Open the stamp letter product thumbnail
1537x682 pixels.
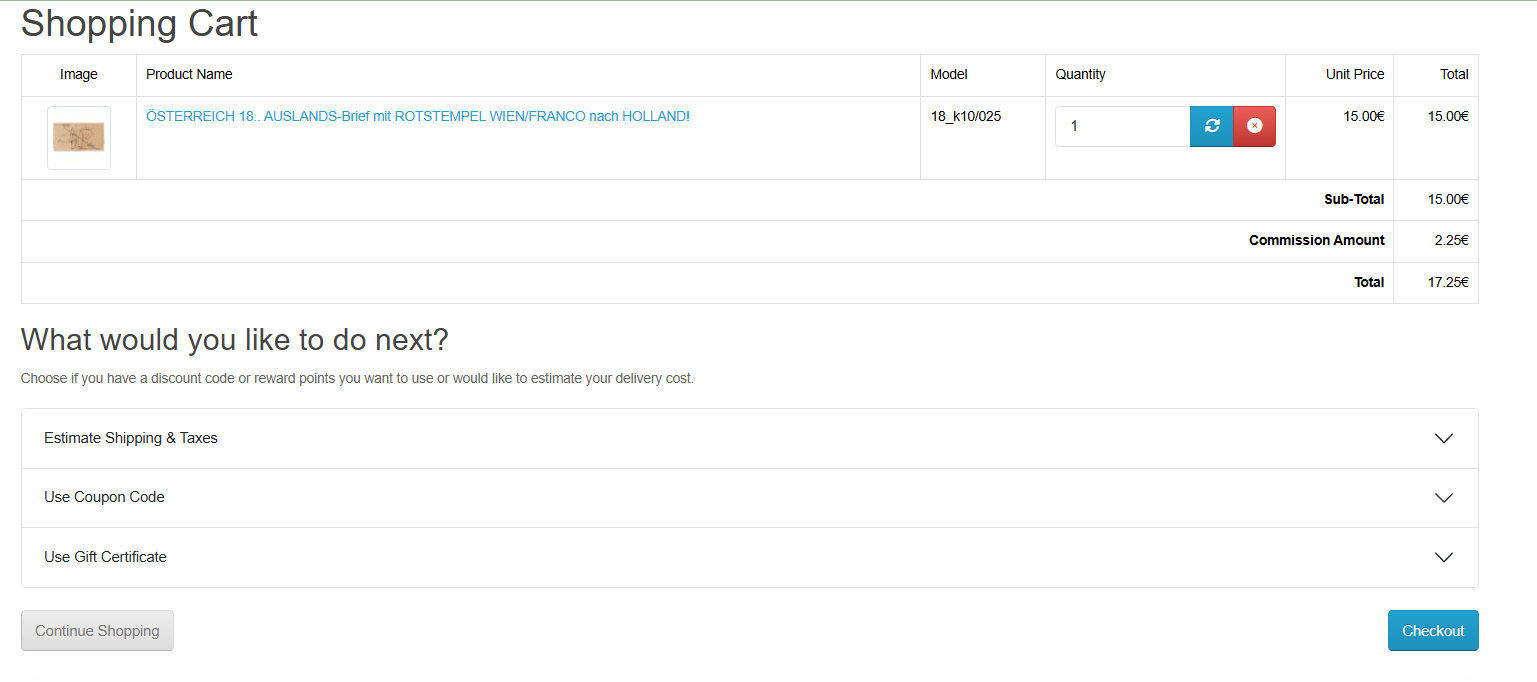point(79,138)
